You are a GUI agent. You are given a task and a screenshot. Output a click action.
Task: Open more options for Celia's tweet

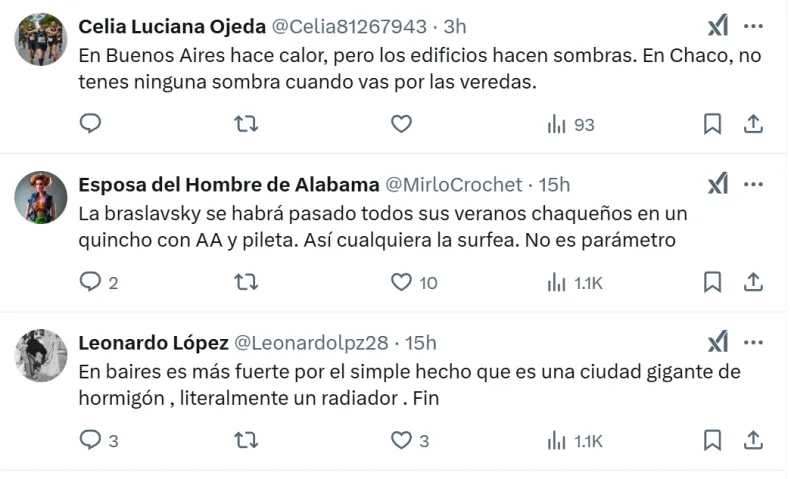pyautogui.click(x=754, y=26)
